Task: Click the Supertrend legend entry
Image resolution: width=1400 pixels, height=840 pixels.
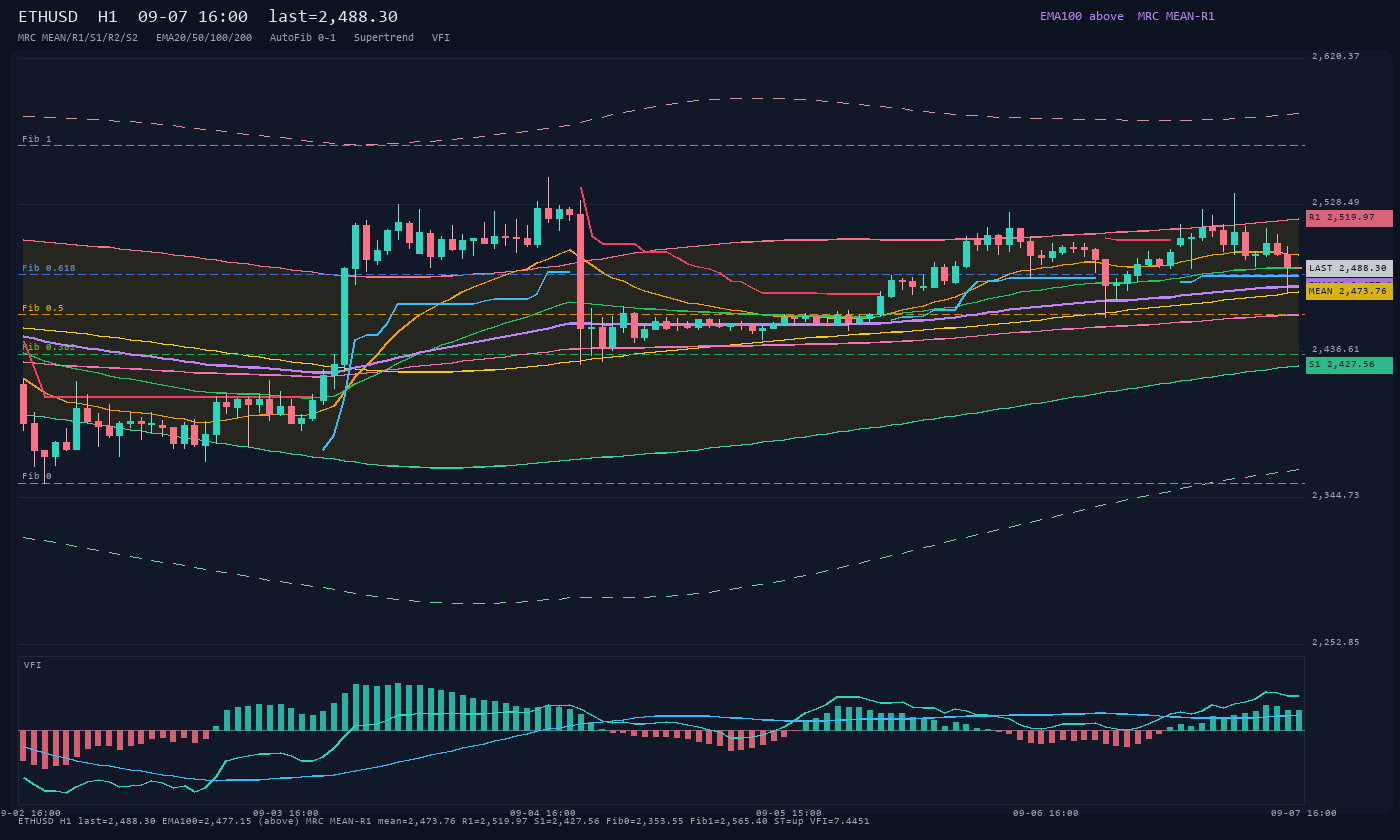Action: (x=384, y=37)
